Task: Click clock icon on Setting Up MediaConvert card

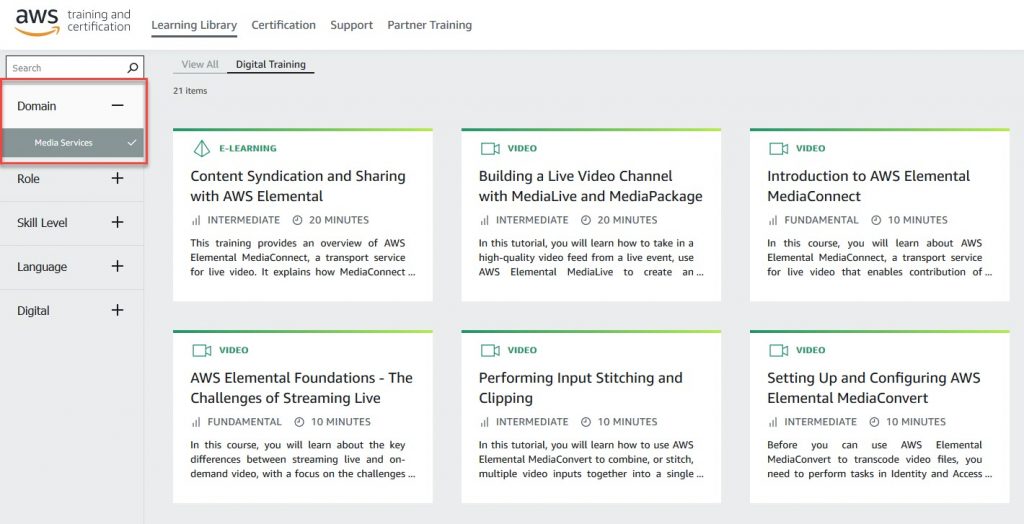Action: click(x=874, y=422)
